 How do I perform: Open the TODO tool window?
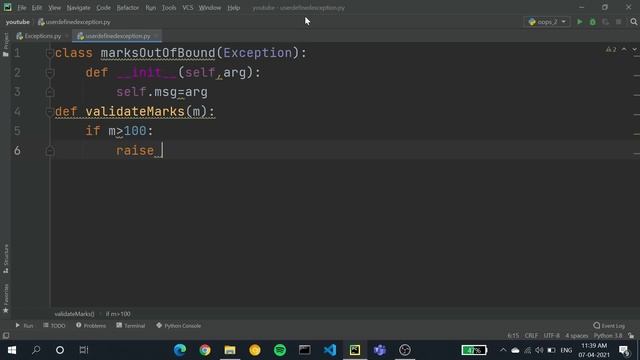coord(54,326)
